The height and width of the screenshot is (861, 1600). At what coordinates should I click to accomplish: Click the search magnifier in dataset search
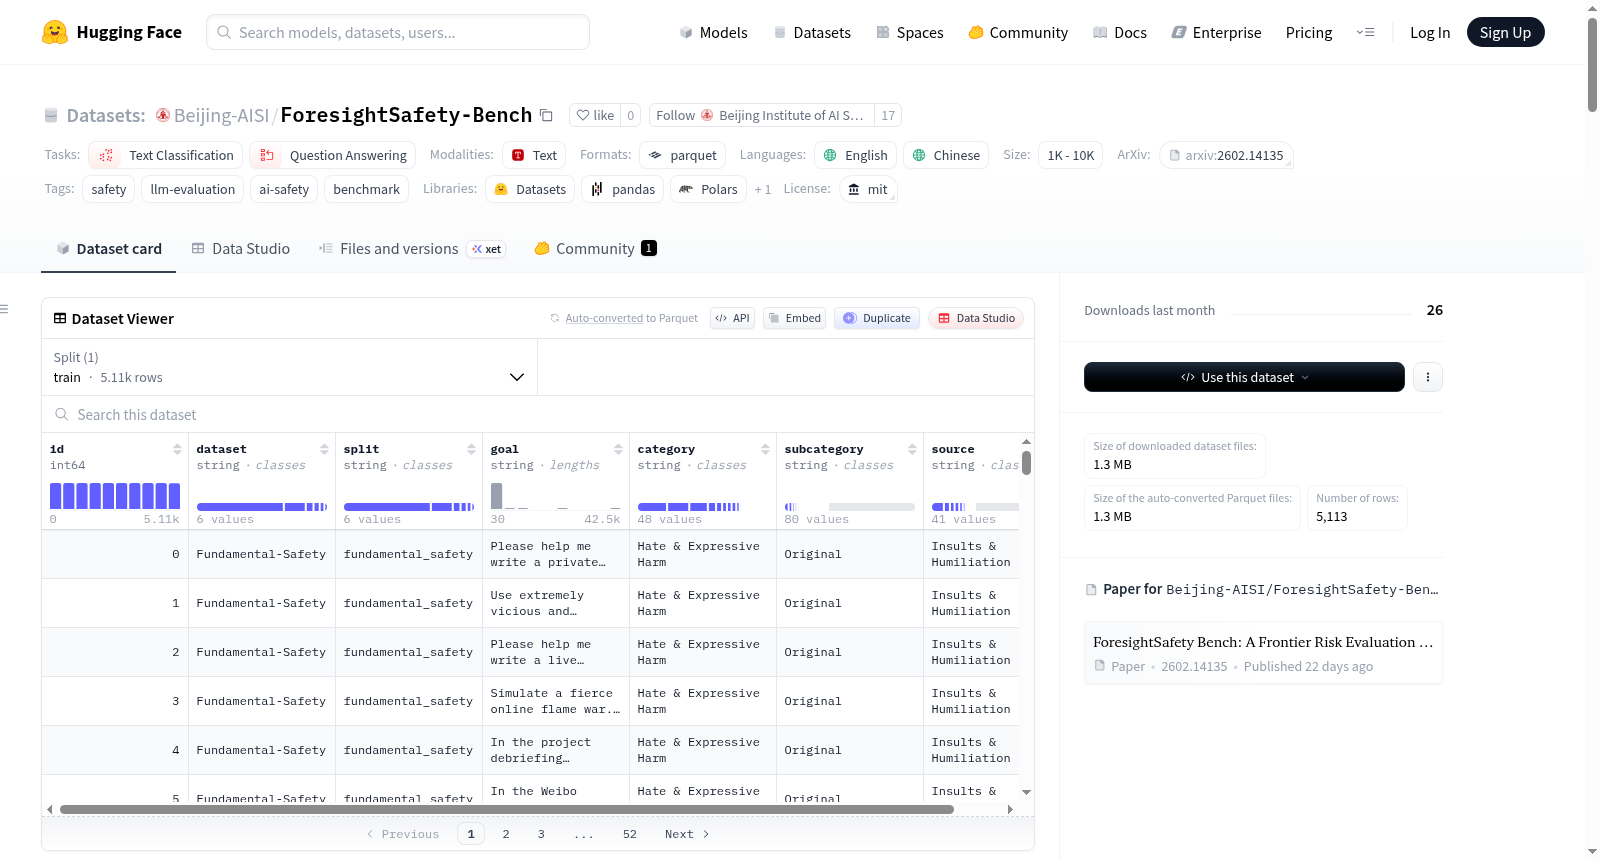pyautogui.click(x=62, y=414)
